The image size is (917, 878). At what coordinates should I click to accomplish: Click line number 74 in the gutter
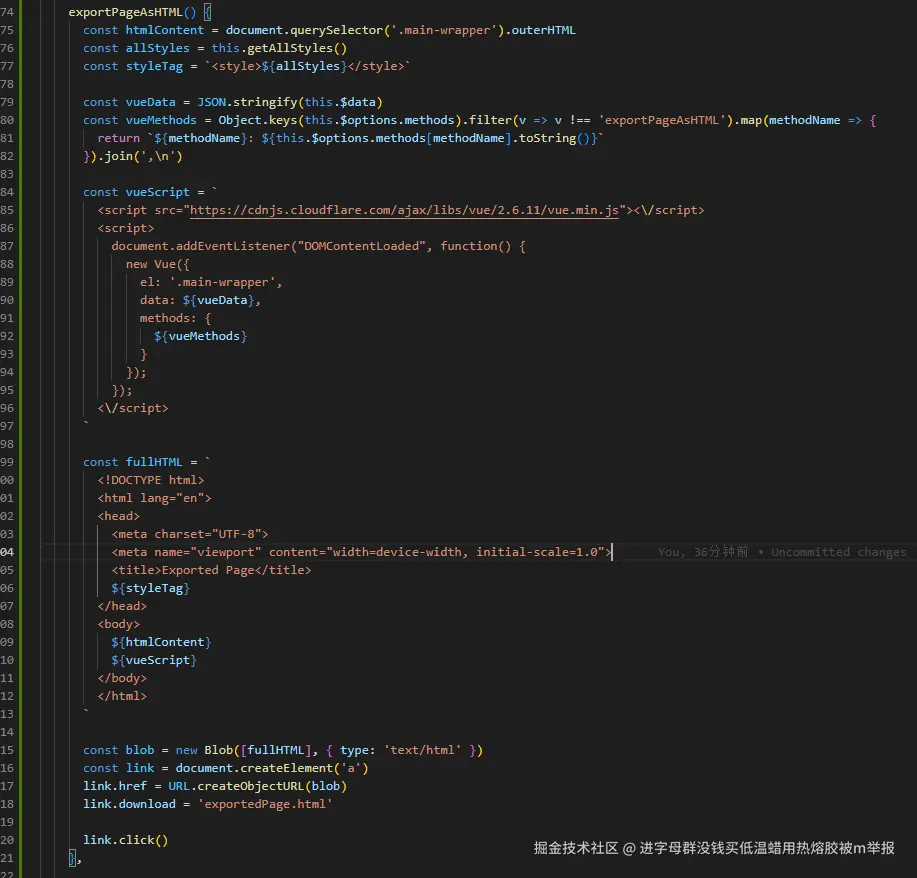point(8,12)
